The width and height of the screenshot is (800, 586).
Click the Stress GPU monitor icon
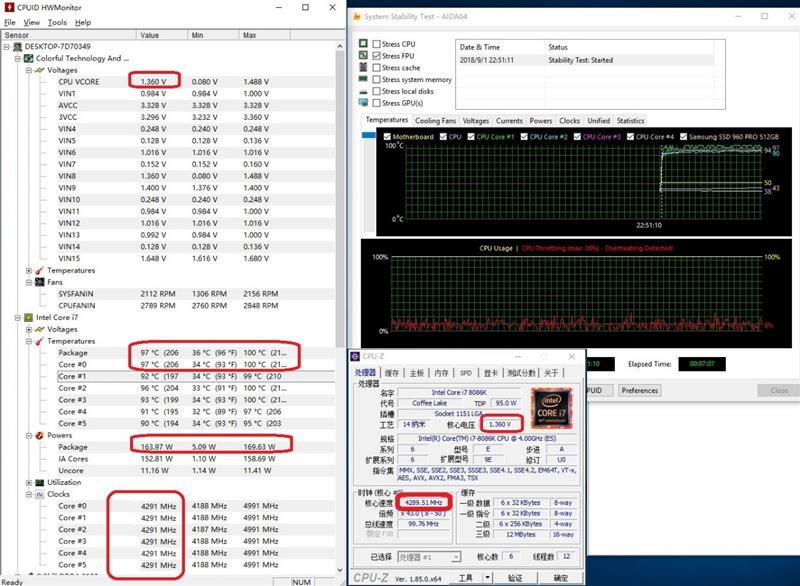[x=363, y=103]
